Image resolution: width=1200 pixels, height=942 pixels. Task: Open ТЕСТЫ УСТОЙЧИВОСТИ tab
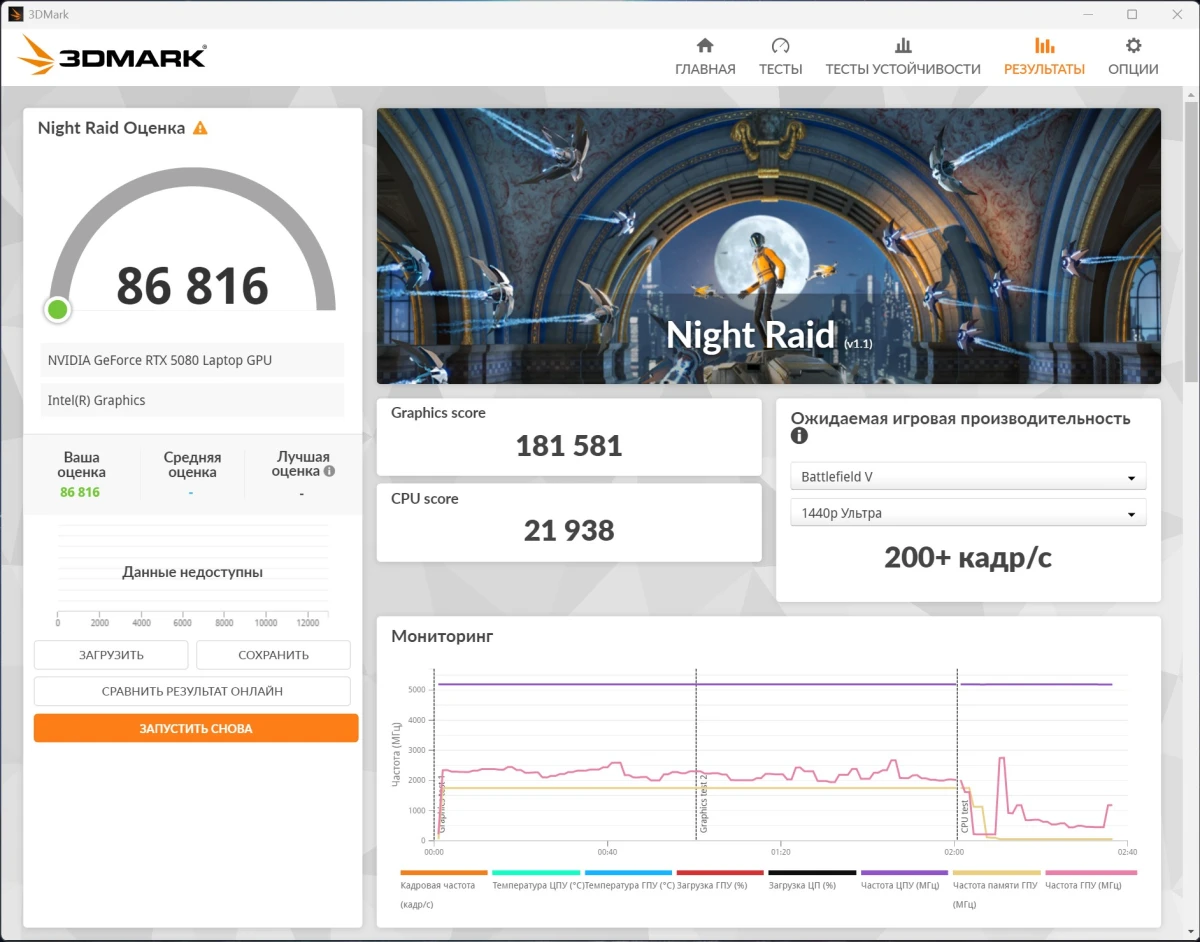903,57
